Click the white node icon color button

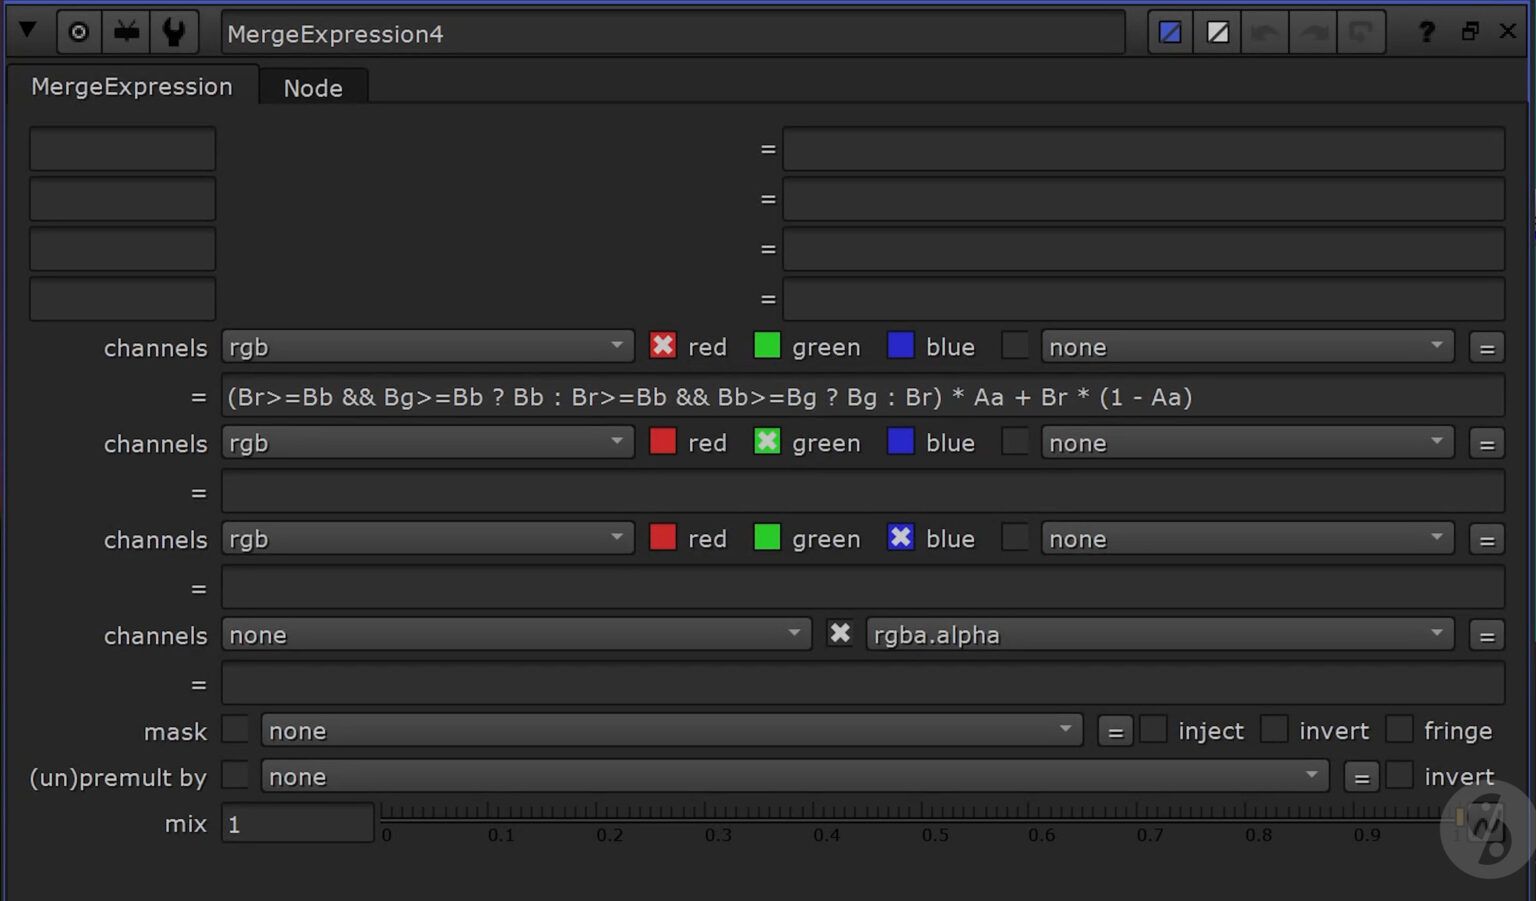pos(1217,33)
